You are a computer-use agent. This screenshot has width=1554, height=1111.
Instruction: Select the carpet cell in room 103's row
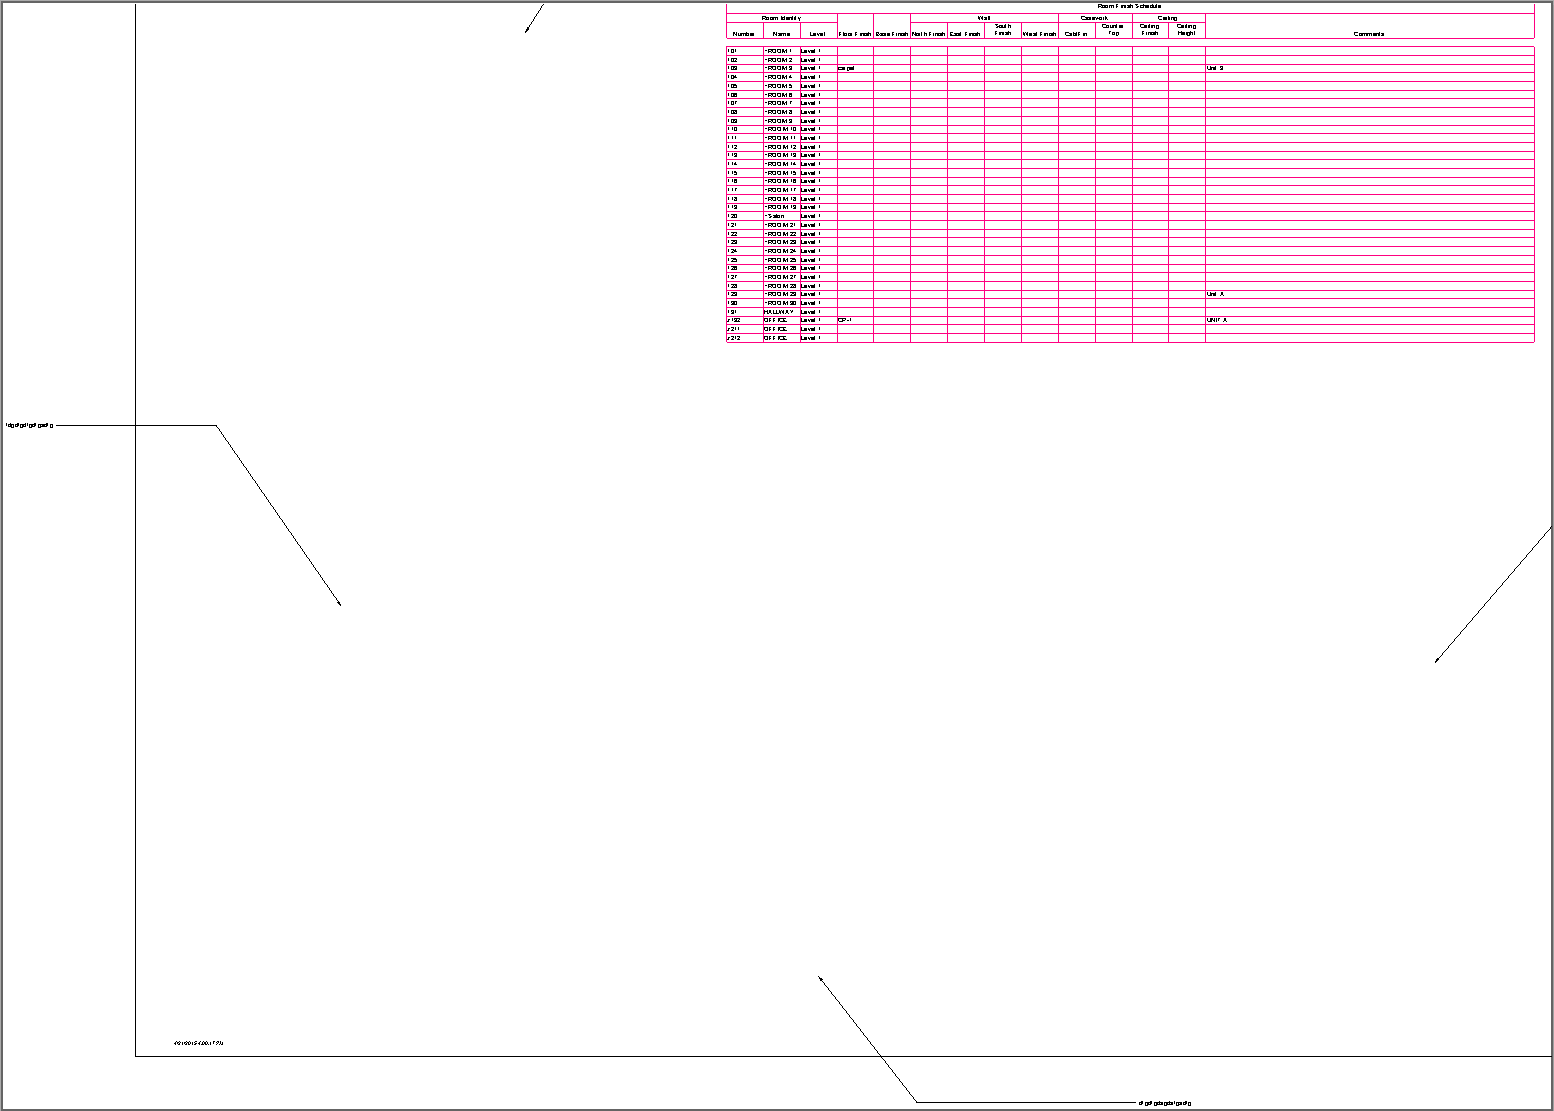(846, 69)
